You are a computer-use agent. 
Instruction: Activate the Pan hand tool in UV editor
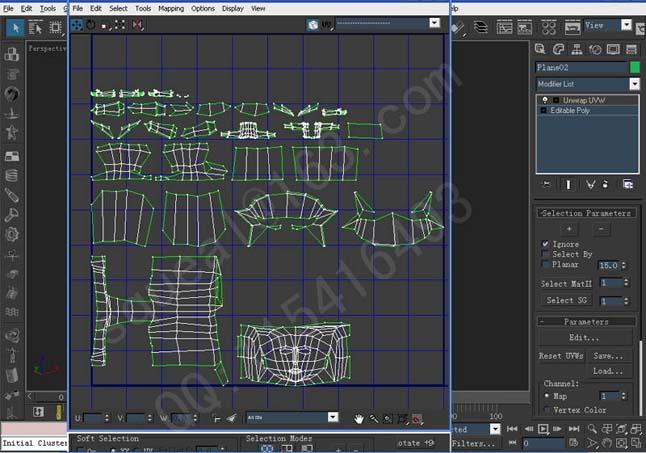click(360, 418)
